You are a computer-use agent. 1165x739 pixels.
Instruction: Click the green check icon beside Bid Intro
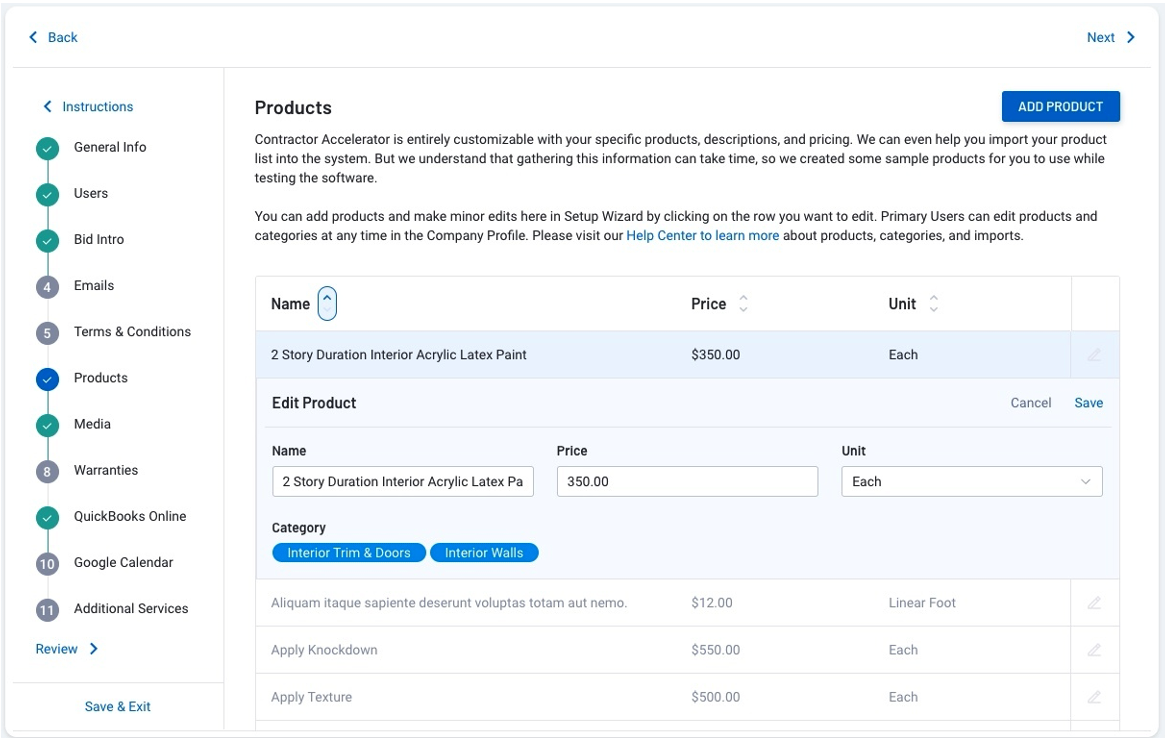pos(47,240)
